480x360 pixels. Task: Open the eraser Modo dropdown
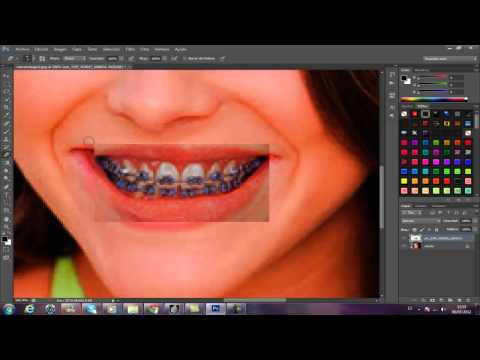pyautogui.click(x=73, y=59)
